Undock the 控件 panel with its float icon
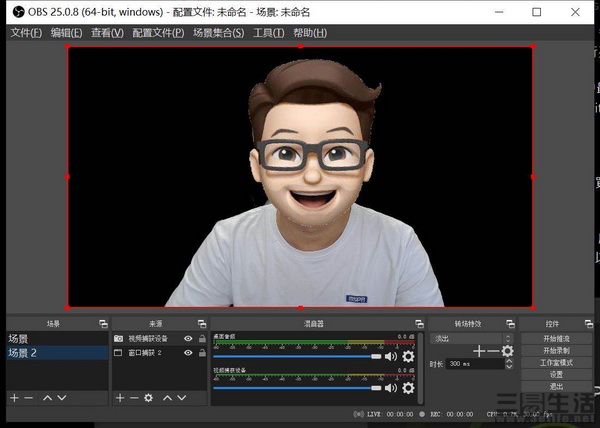600x428 pixels. pyautogui.click(x=589, y=324)
